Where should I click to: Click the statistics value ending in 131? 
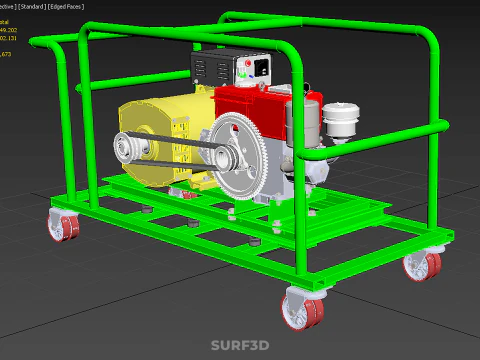(x=8, y=38)
